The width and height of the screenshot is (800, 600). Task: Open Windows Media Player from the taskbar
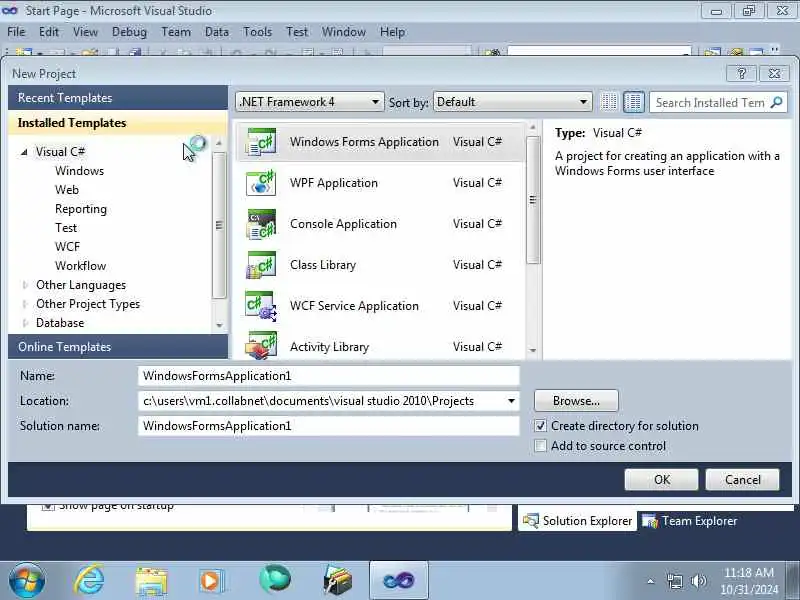click(x=211, y=581)
